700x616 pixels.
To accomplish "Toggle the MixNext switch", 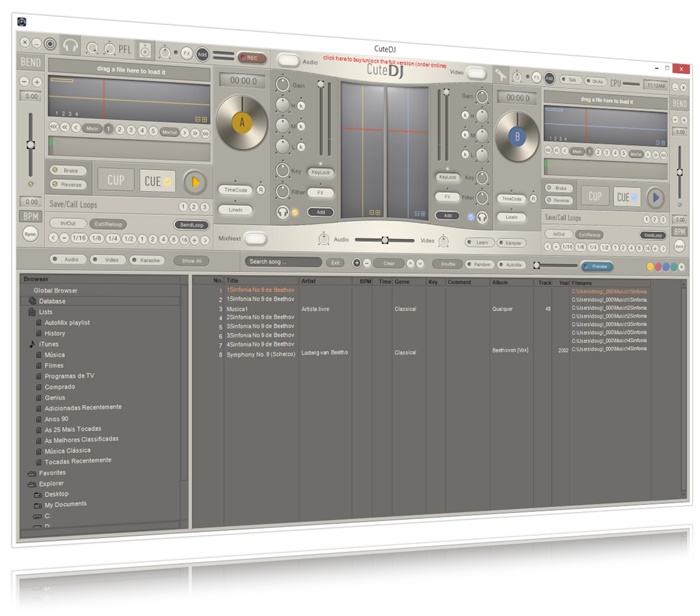I will [255, 238].
